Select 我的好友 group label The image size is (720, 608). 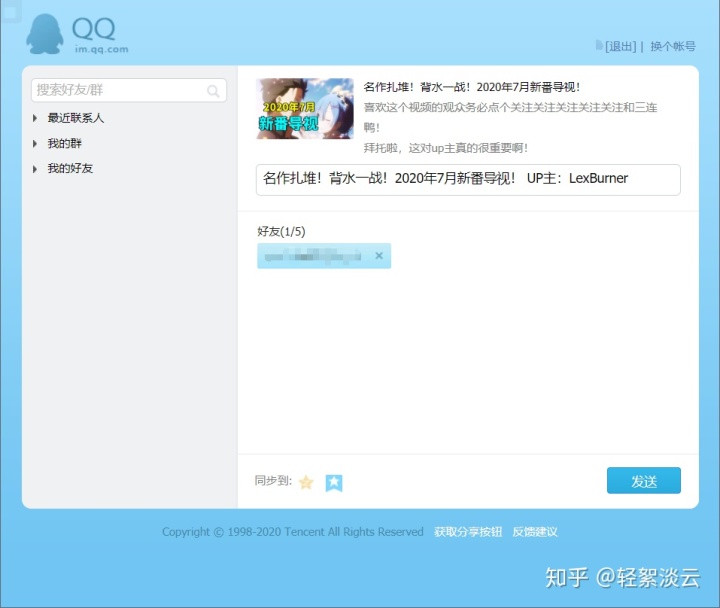click(x=70, y=168)
